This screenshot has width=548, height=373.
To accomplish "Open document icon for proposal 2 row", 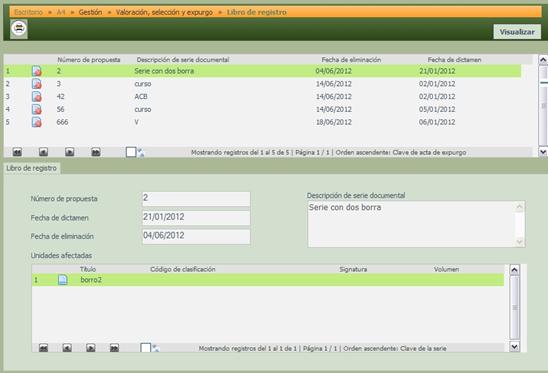I will coord(37,71).
